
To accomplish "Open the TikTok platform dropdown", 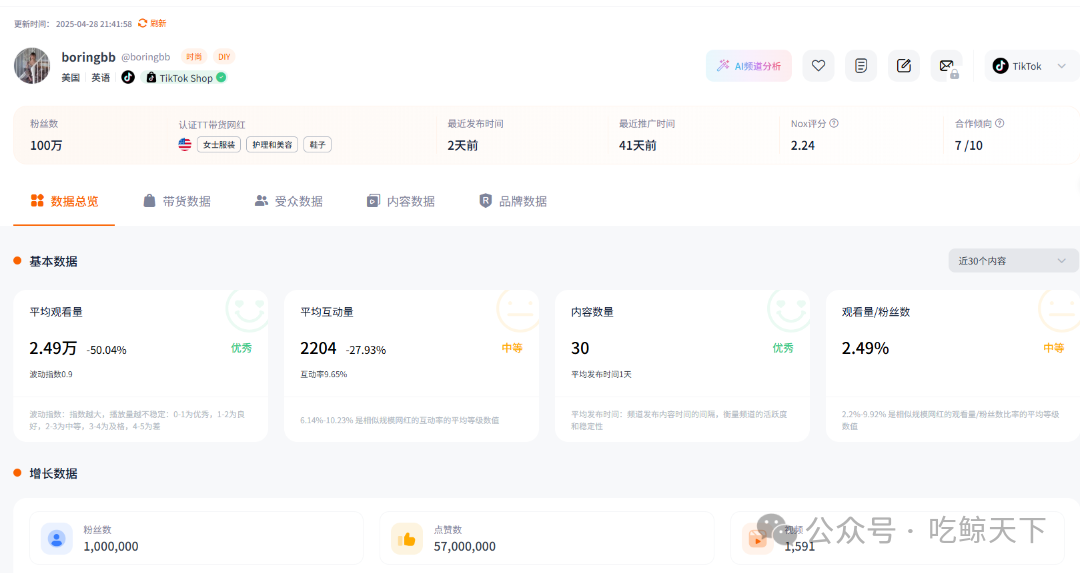I will [x=1030, y=66].
